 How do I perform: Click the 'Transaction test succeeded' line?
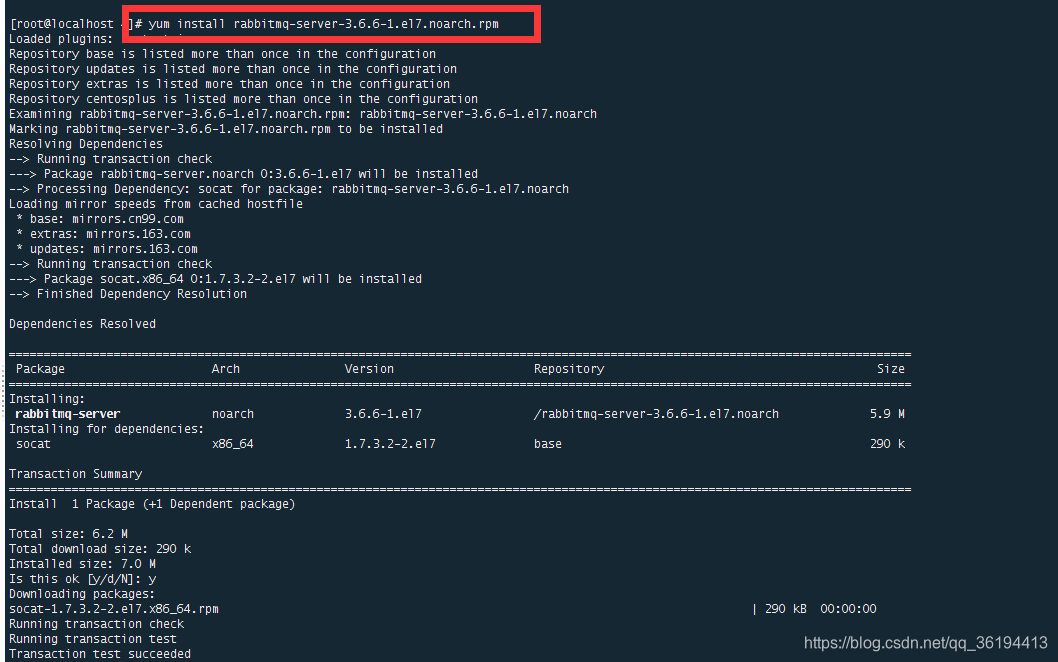point(100,654)
